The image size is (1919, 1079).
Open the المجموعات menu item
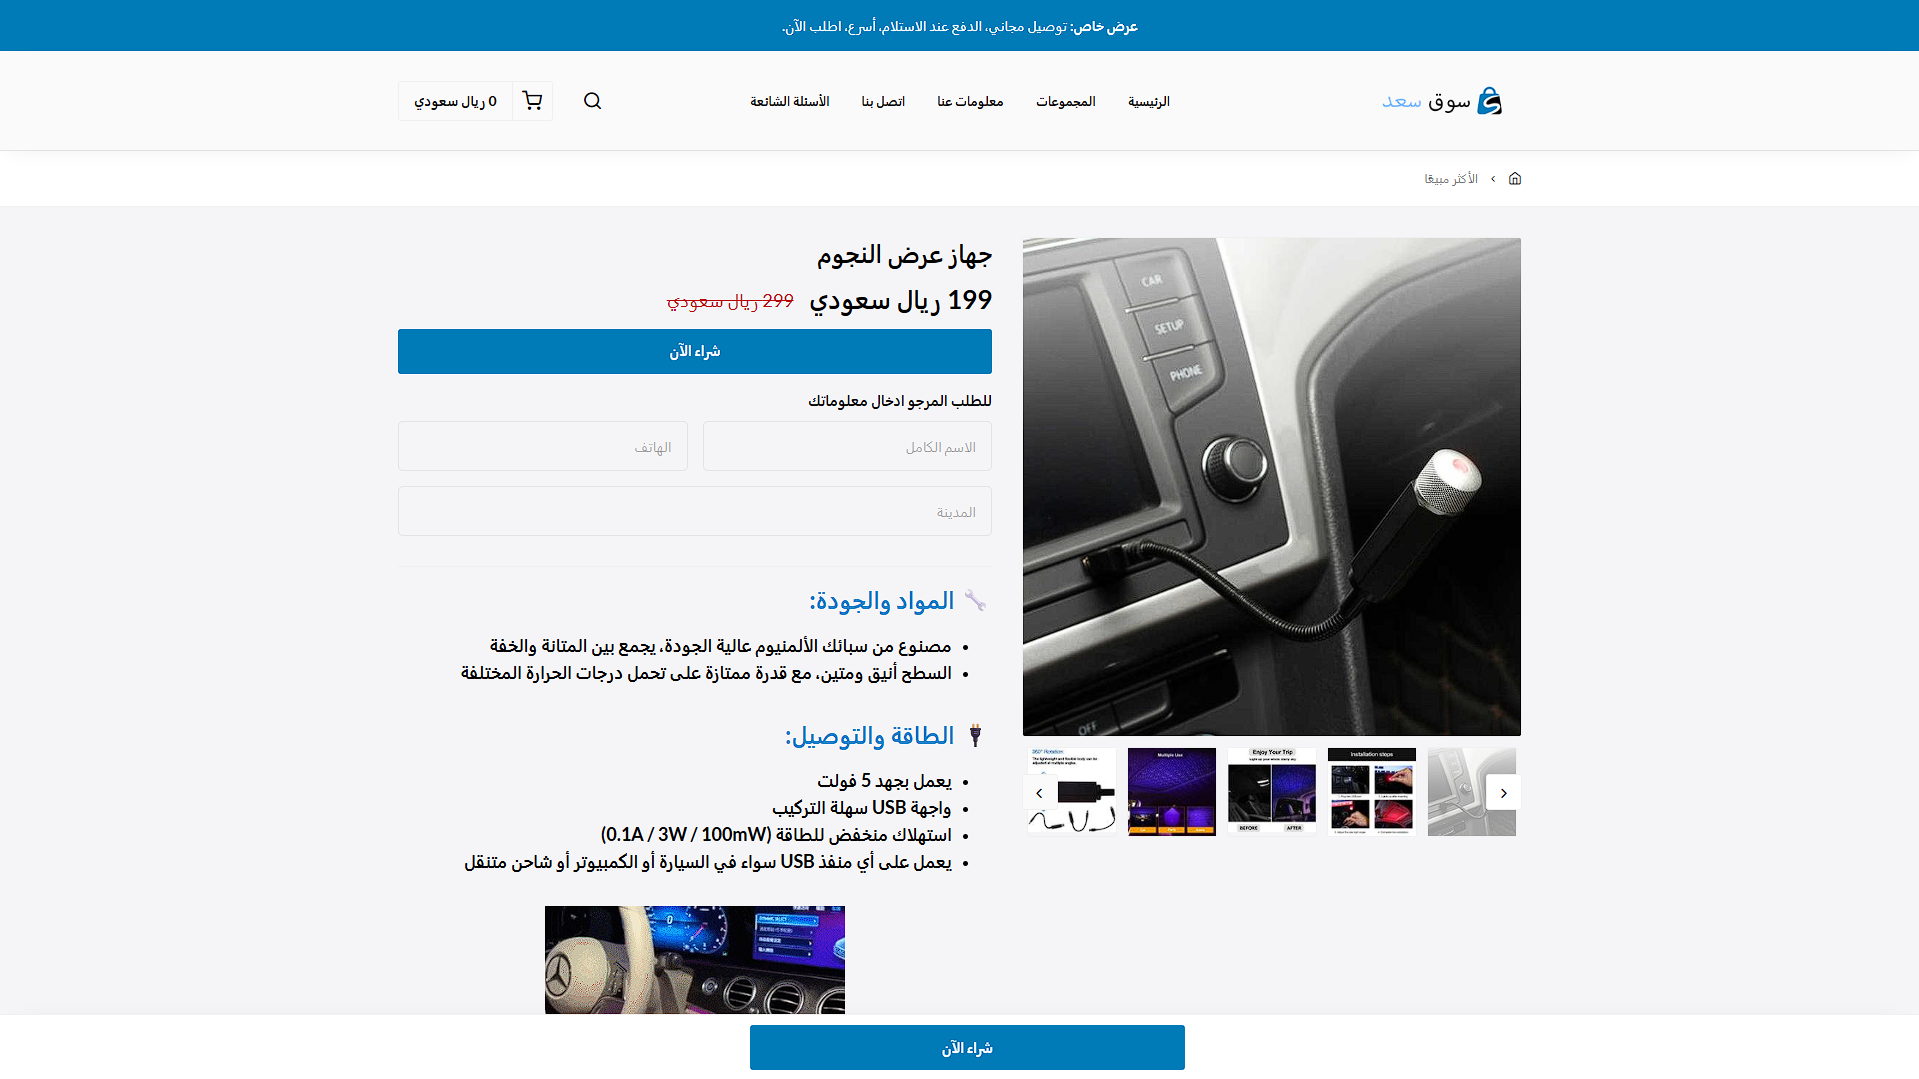[1065, 102]
